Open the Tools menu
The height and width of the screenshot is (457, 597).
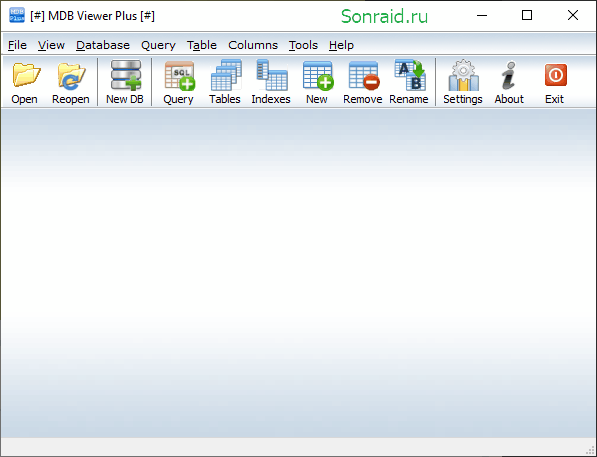(x=303, y=45)
